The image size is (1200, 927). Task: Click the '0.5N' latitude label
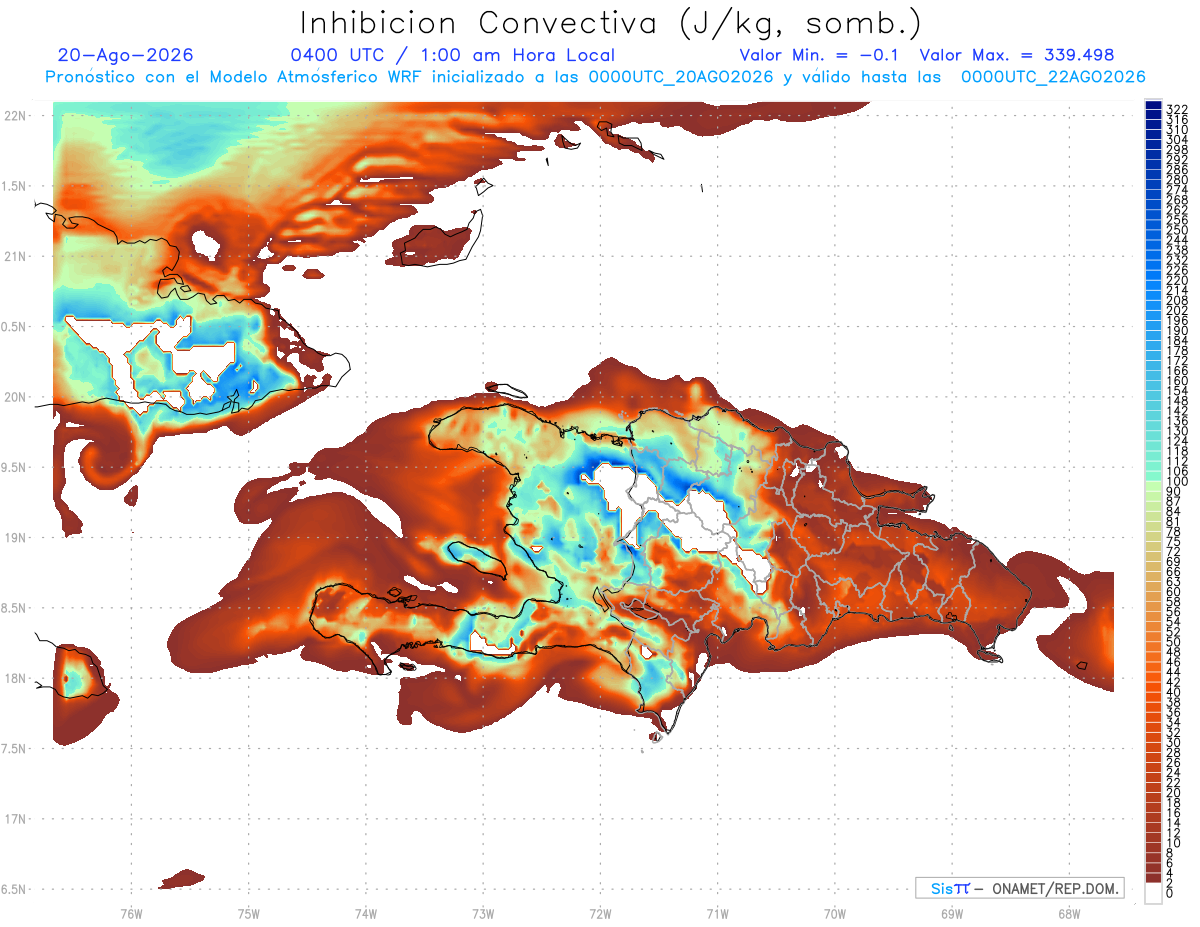pyautogui.click(x=15, y=327)
